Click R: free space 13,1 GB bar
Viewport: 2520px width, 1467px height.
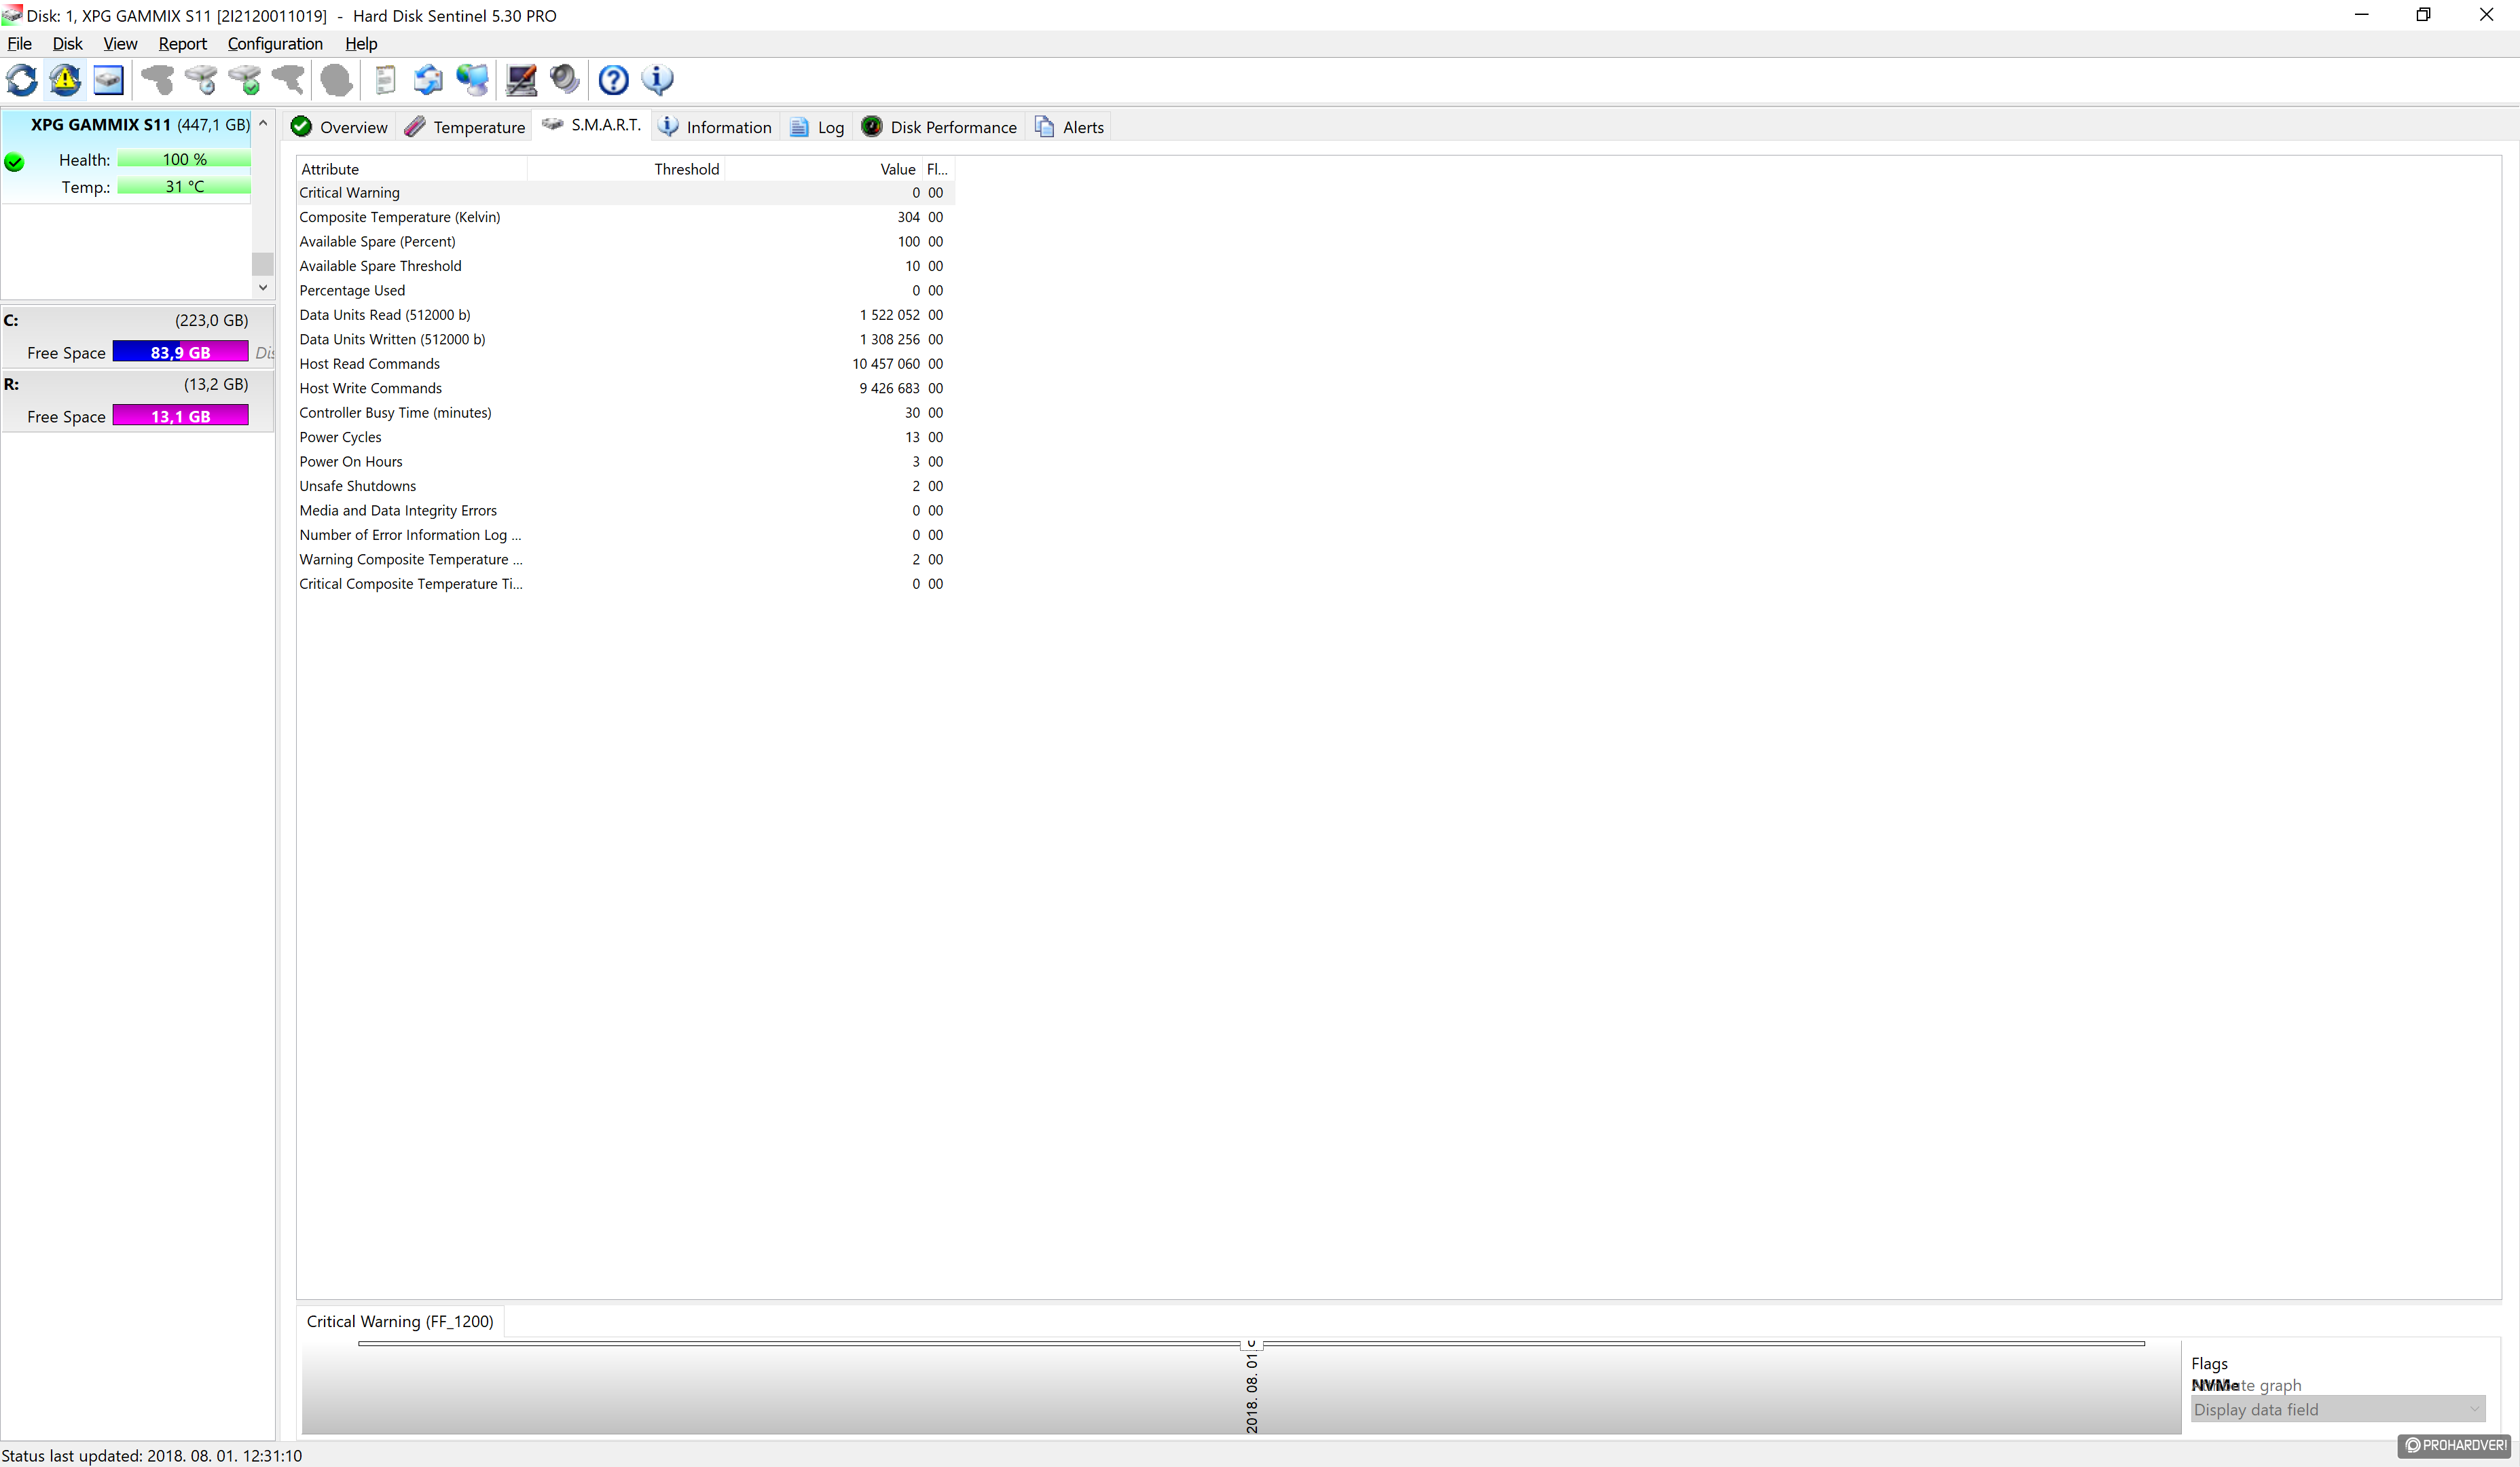pos(181,416)
